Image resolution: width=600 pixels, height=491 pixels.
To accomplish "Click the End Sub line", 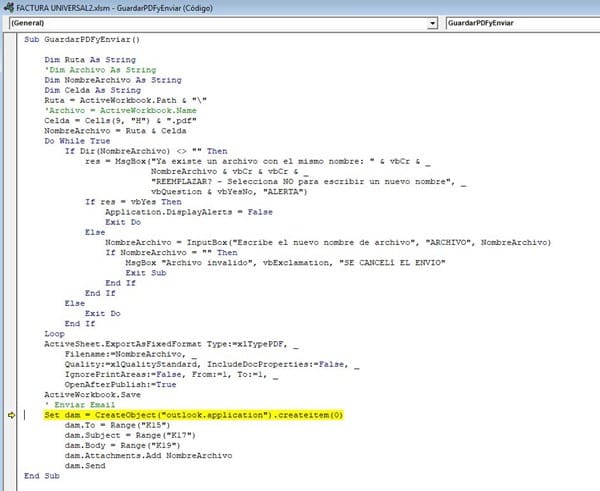I will (x=42, y=475).
